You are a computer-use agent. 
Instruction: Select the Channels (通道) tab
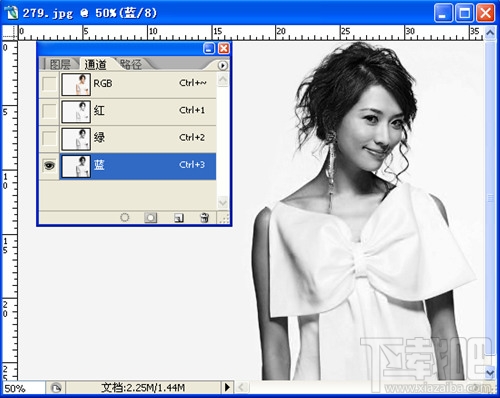point(95,64)
